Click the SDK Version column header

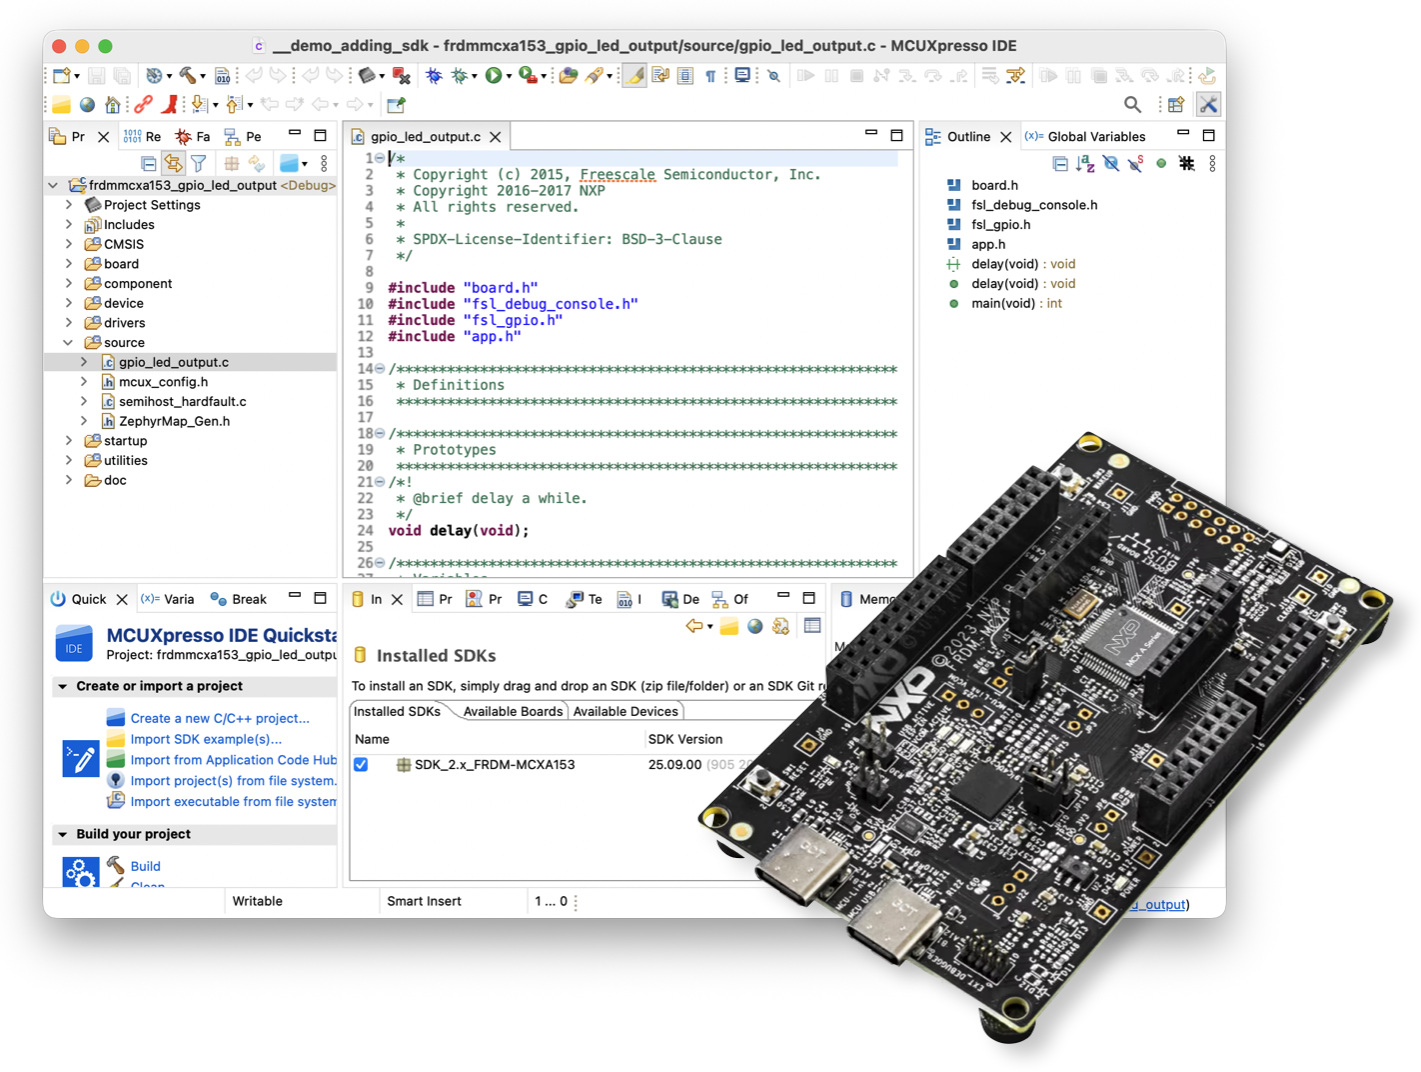click(x=685, y=739)
